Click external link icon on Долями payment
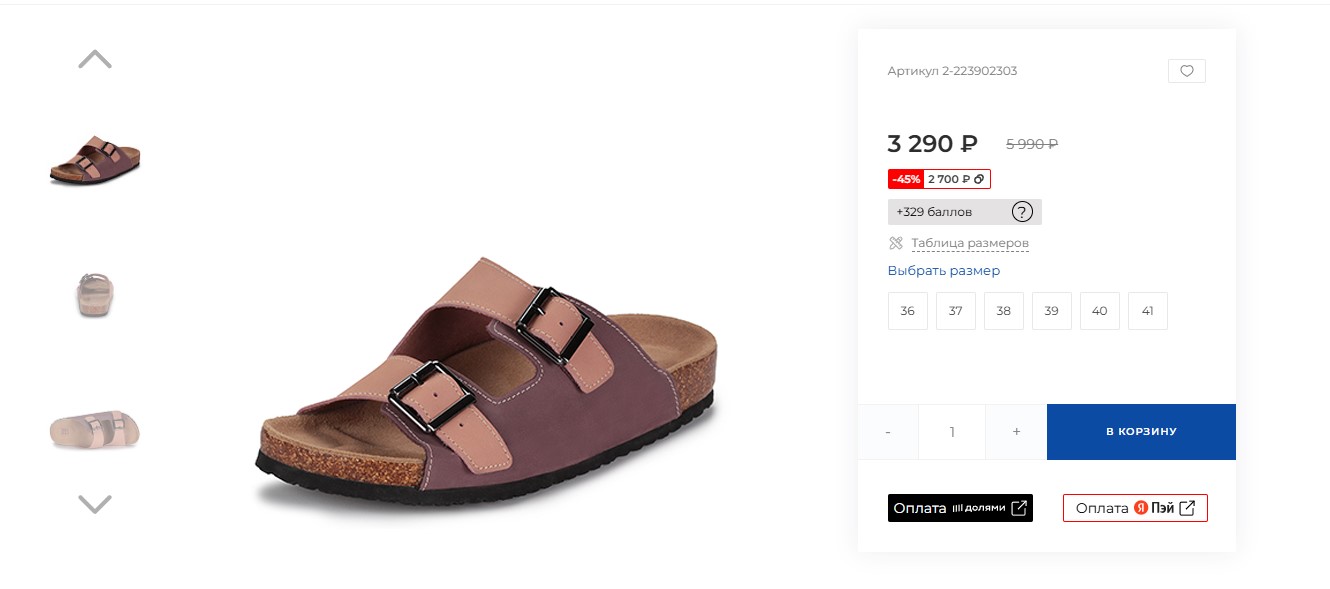The height and width of the screenshot is (589, 1330). pyautogui.click(x=1019, y=508)
